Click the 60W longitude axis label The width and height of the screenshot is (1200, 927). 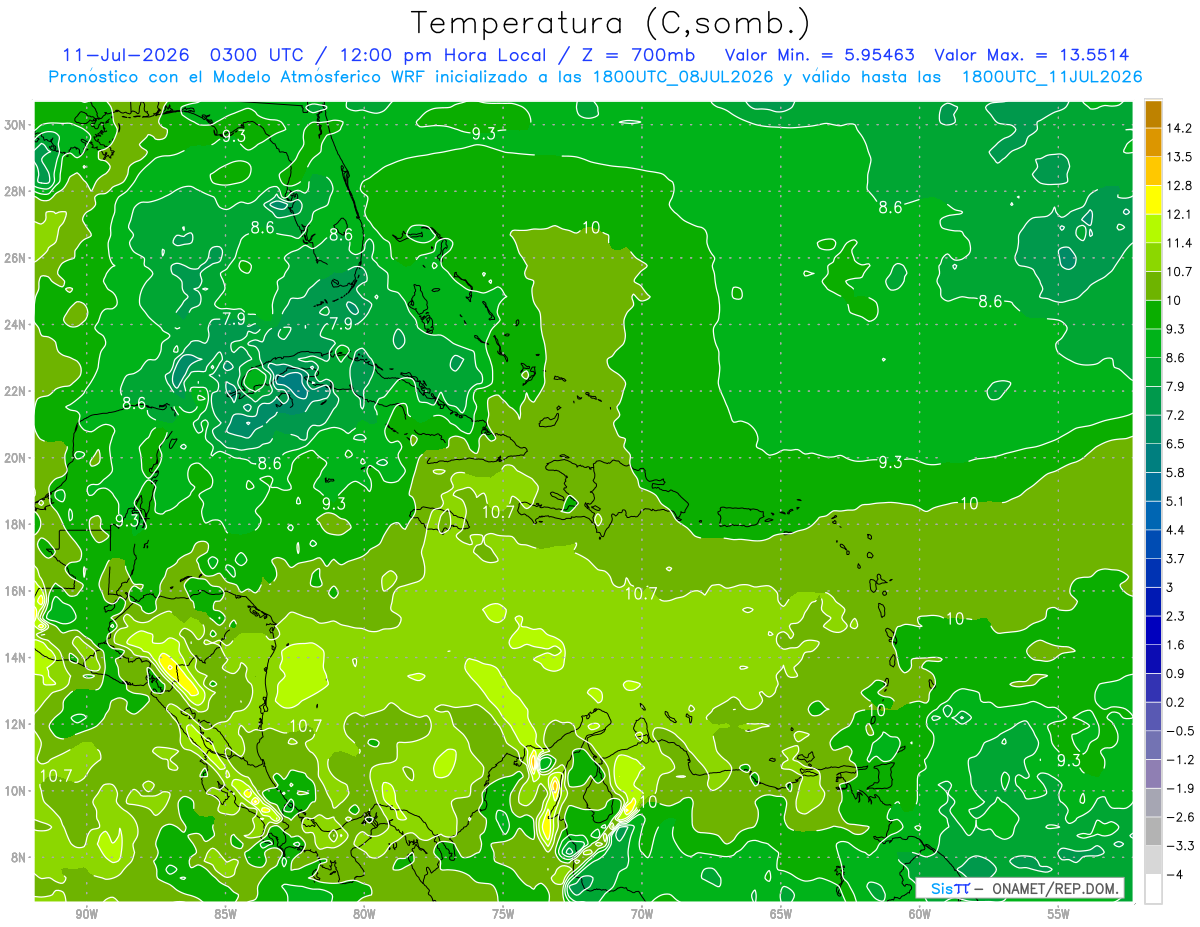point(920,914)
